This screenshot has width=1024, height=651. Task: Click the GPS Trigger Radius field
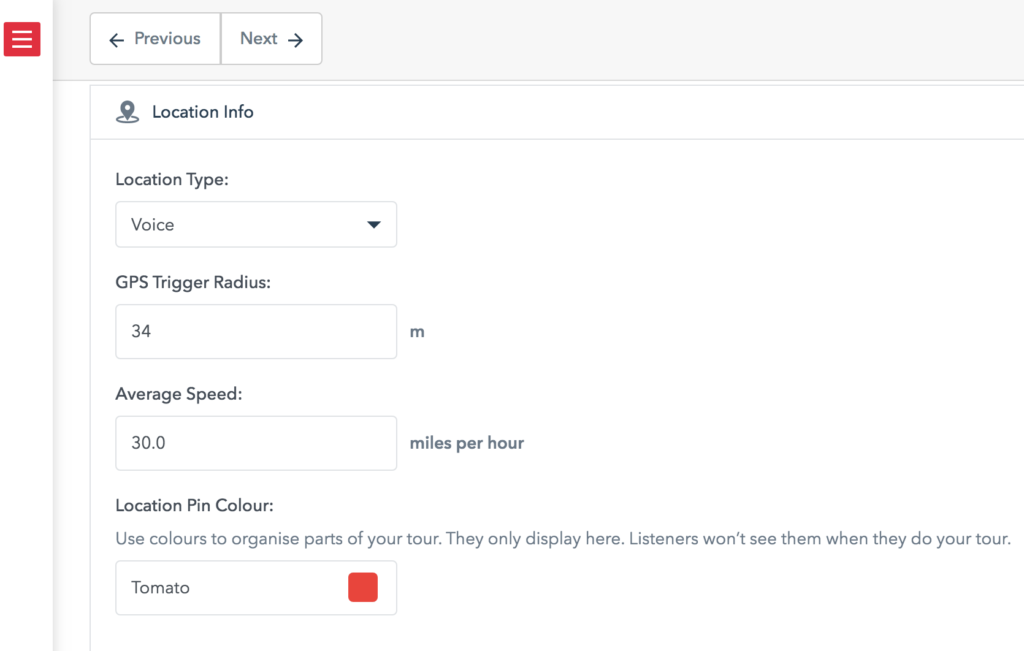[256, 332]
